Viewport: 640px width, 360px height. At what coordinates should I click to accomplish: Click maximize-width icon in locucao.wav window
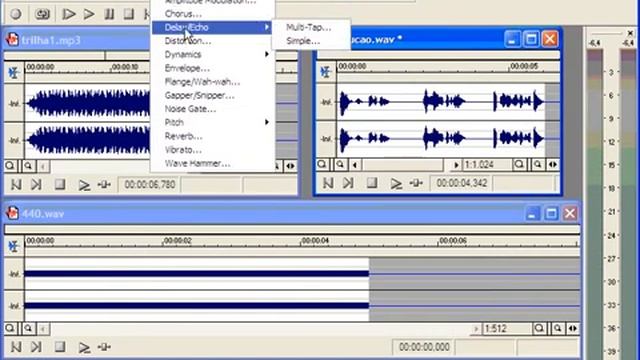[x=553, y=164]
